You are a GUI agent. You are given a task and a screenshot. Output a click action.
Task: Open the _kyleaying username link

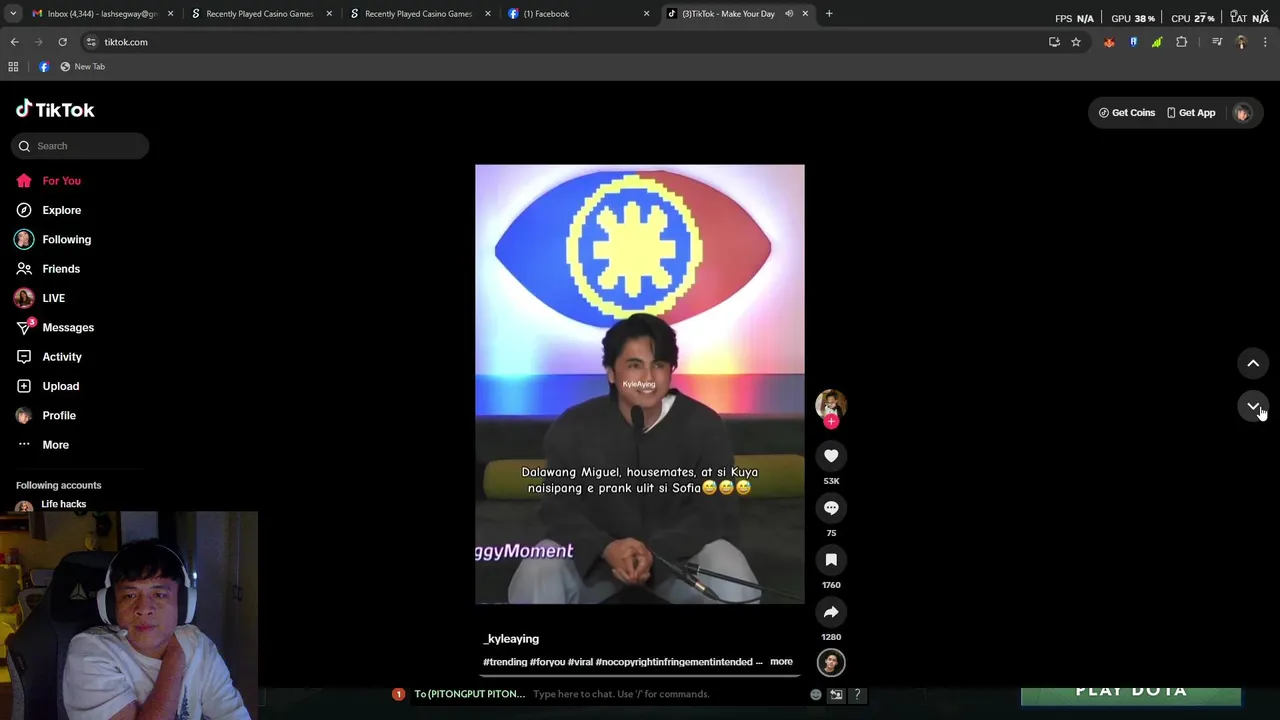click(x=511, y=639)
